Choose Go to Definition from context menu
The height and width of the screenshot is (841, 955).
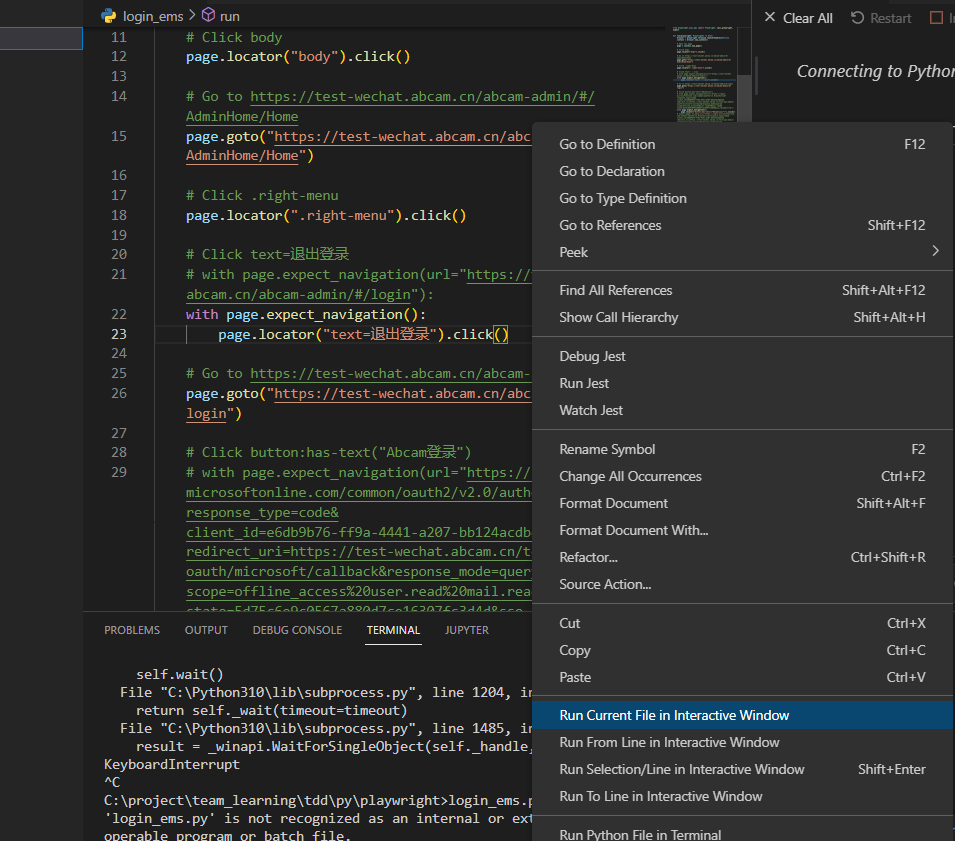[x=607, y=144]
